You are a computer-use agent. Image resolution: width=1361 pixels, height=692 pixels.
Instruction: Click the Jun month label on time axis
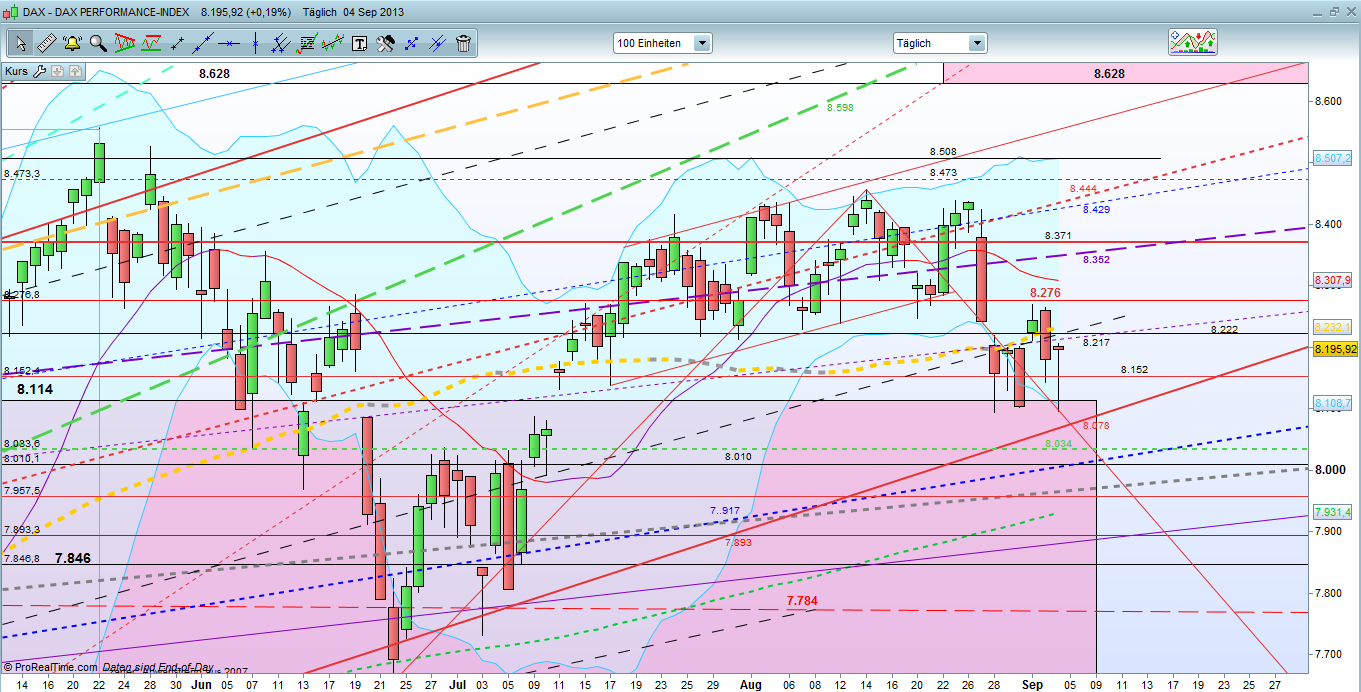point(200,683)
